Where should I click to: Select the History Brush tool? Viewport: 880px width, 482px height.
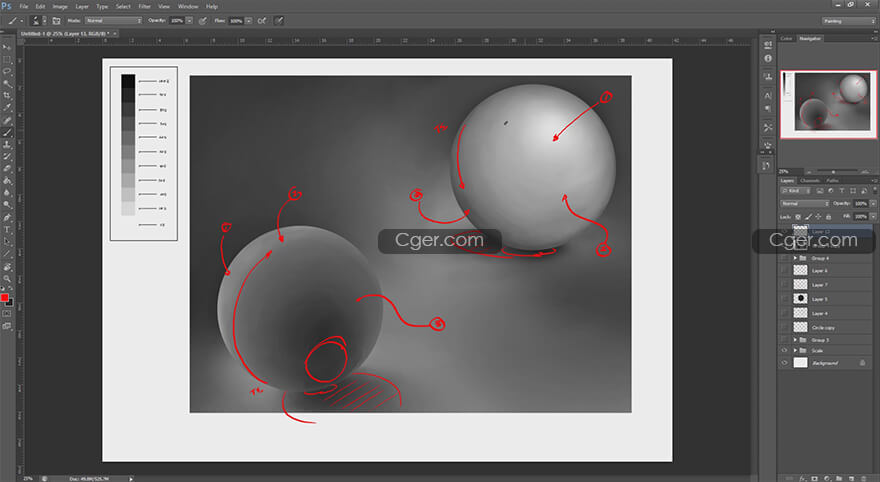[x=7, y=157]
